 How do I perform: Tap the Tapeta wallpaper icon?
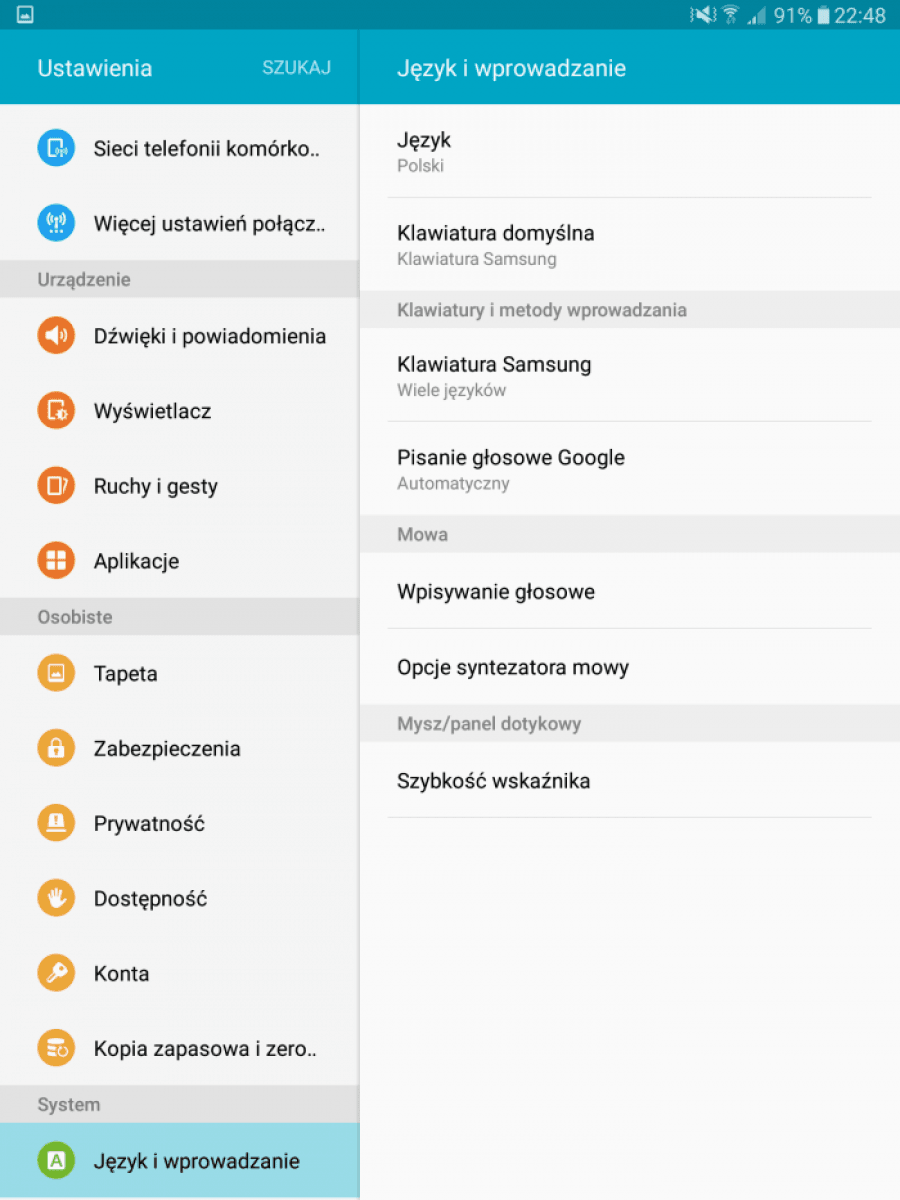(56, 673)
